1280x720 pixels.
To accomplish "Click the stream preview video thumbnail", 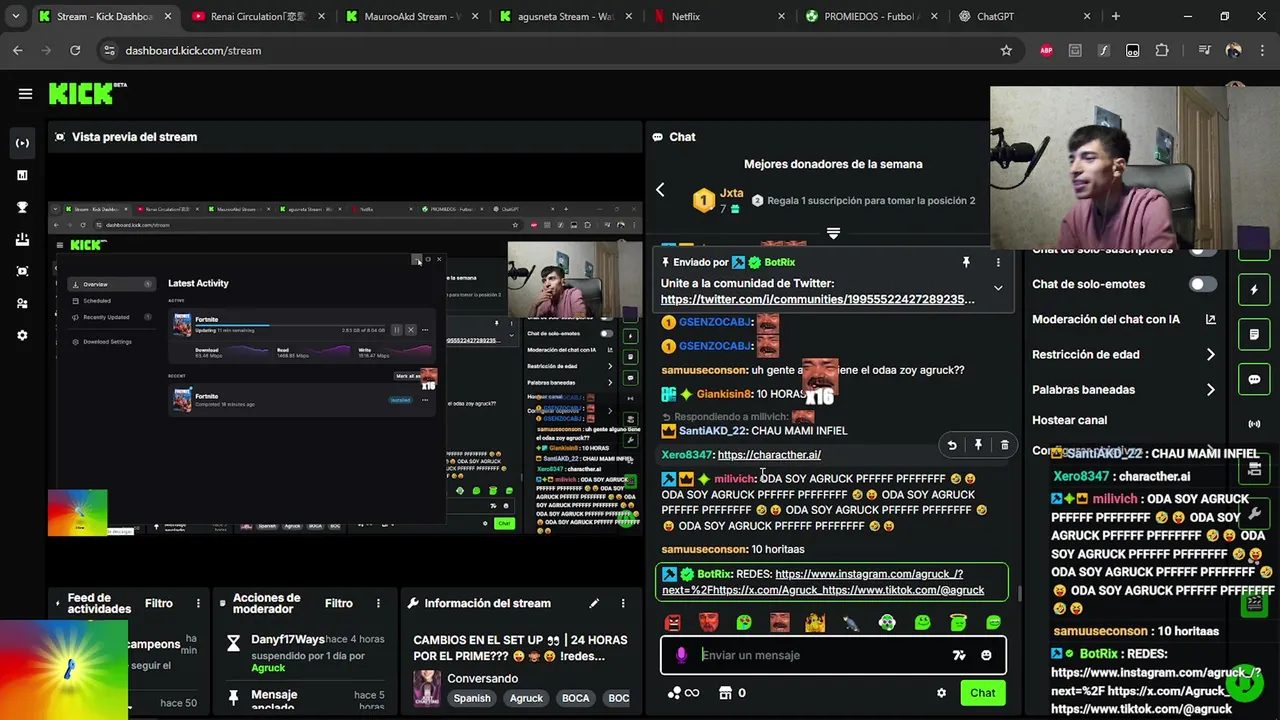I will [x=345, y=369].
